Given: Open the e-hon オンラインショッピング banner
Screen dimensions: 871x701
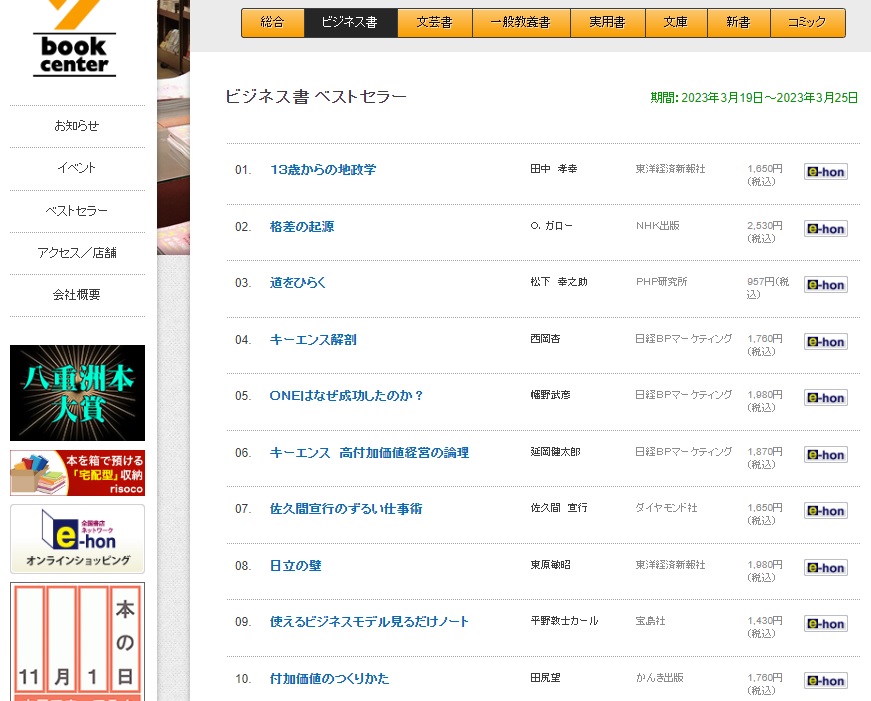Looking at the screenshot, I should (77, 539).
